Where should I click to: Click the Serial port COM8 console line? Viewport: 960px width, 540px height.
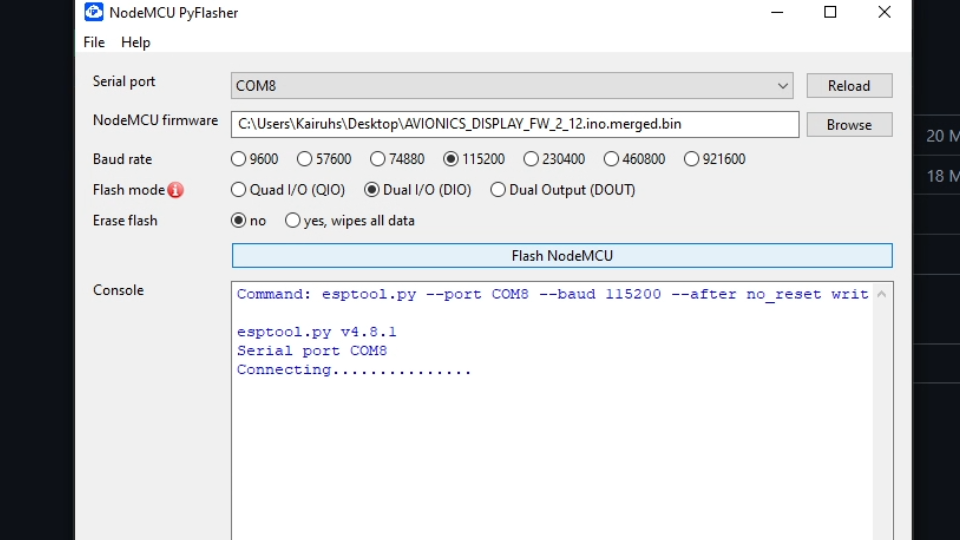pos(312,351)
